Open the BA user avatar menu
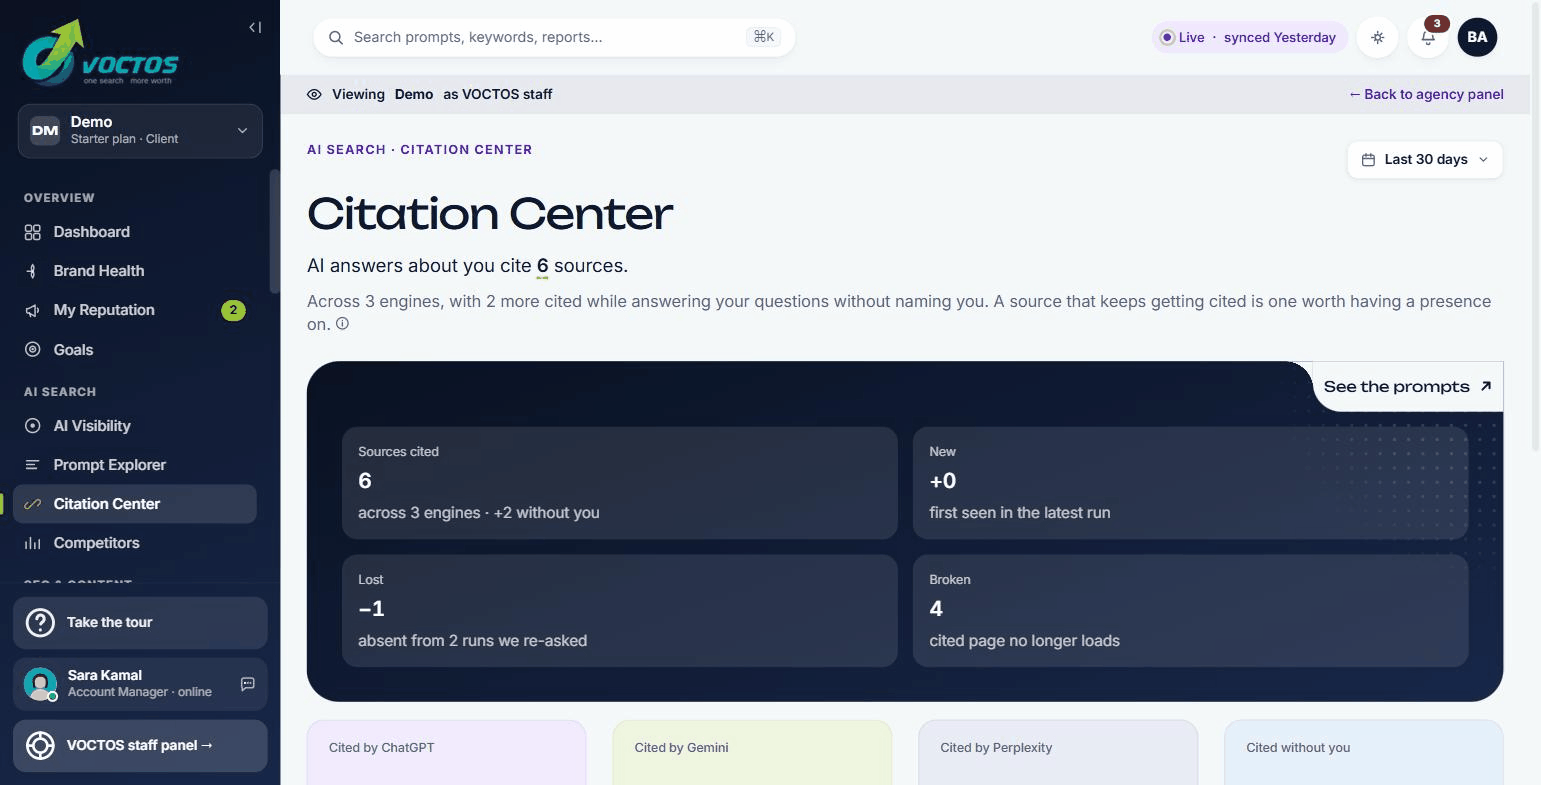 [x=1478, y=38]
